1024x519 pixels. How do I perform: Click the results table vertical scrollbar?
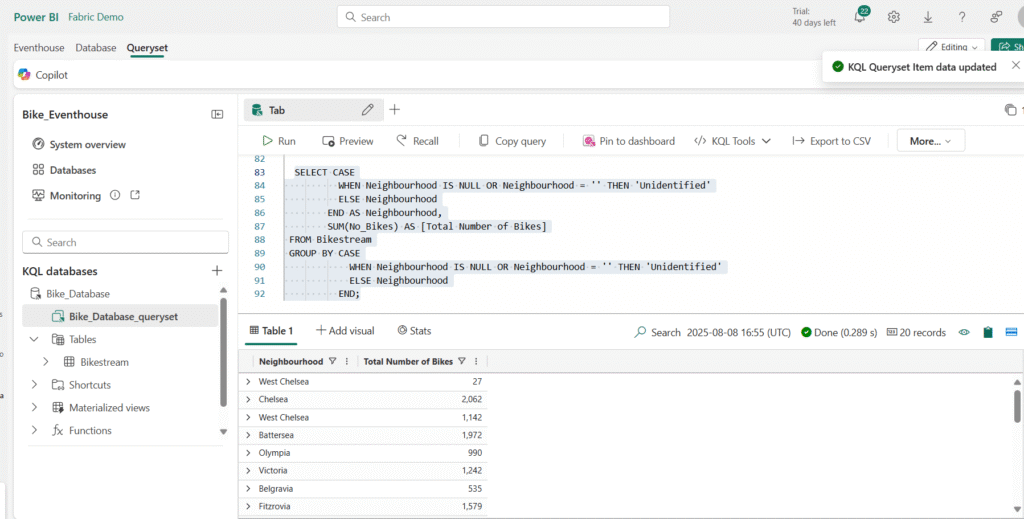(1017, 406)
